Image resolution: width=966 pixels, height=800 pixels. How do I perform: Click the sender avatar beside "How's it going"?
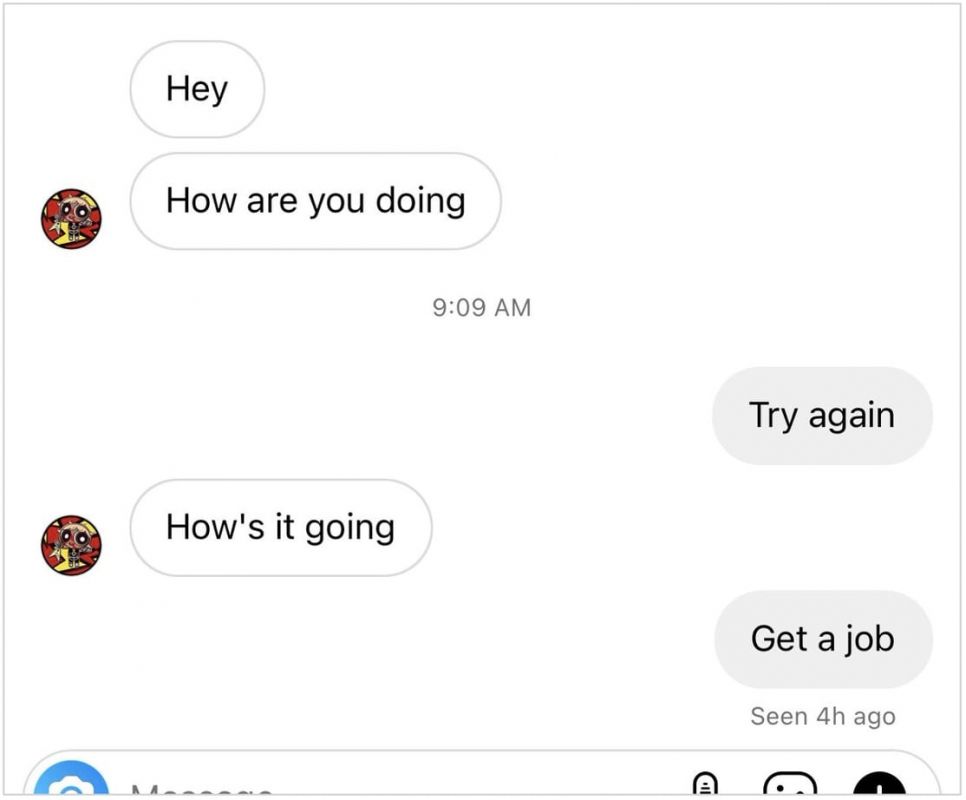pyautogui.click(x=71, y=545)
